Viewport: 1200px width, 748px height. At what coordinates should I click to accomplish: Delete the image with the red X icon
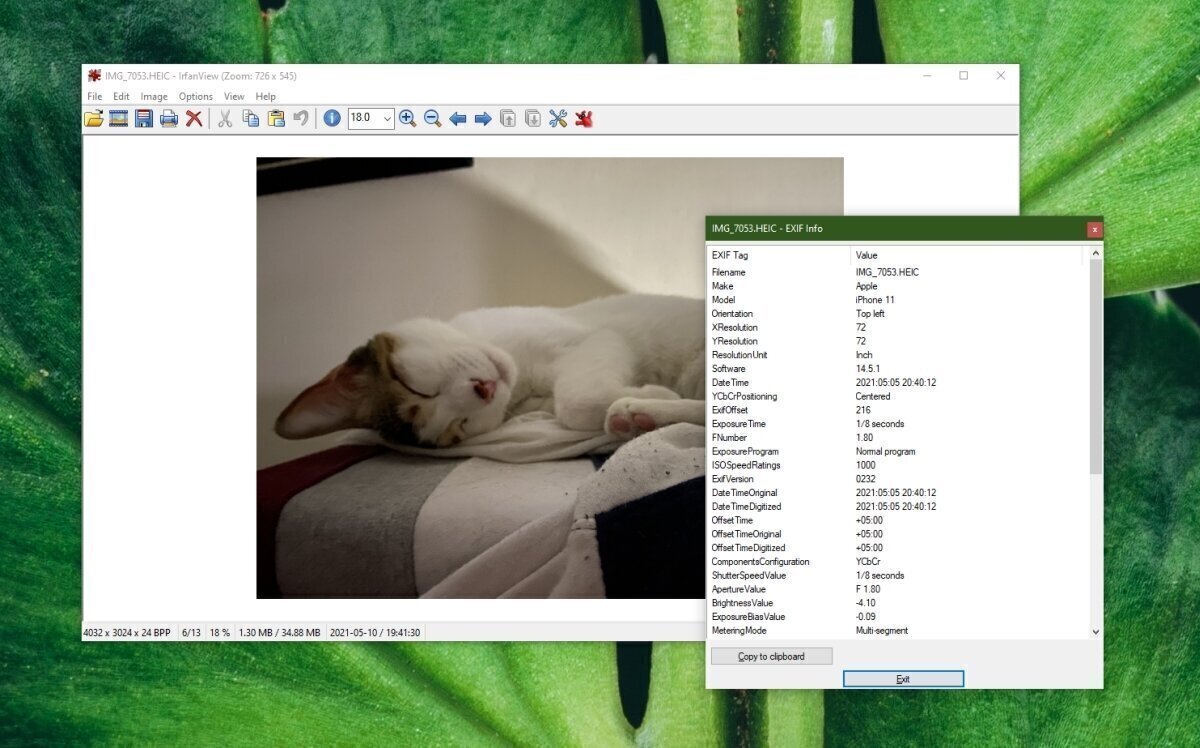(x=193, y=118)
